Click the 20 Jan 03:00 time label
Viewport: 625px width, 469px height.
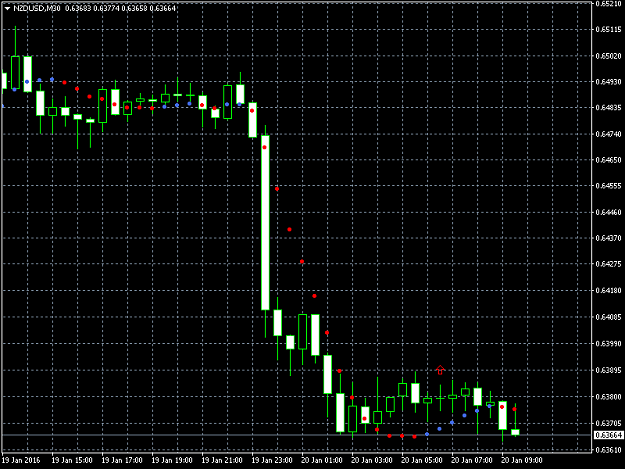(x=371, y=460)
